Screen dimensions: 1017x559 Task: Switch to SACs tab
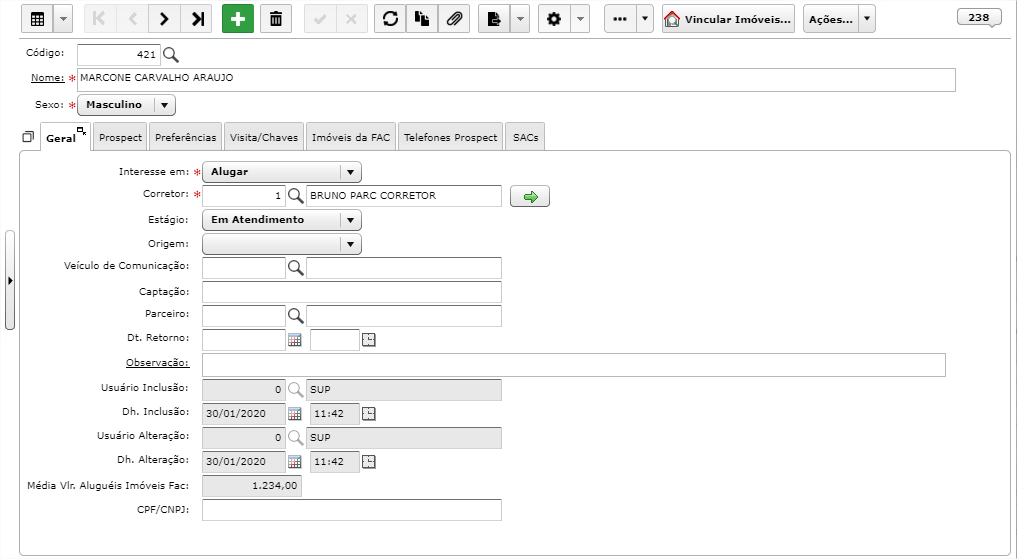(x=525, y=137)
